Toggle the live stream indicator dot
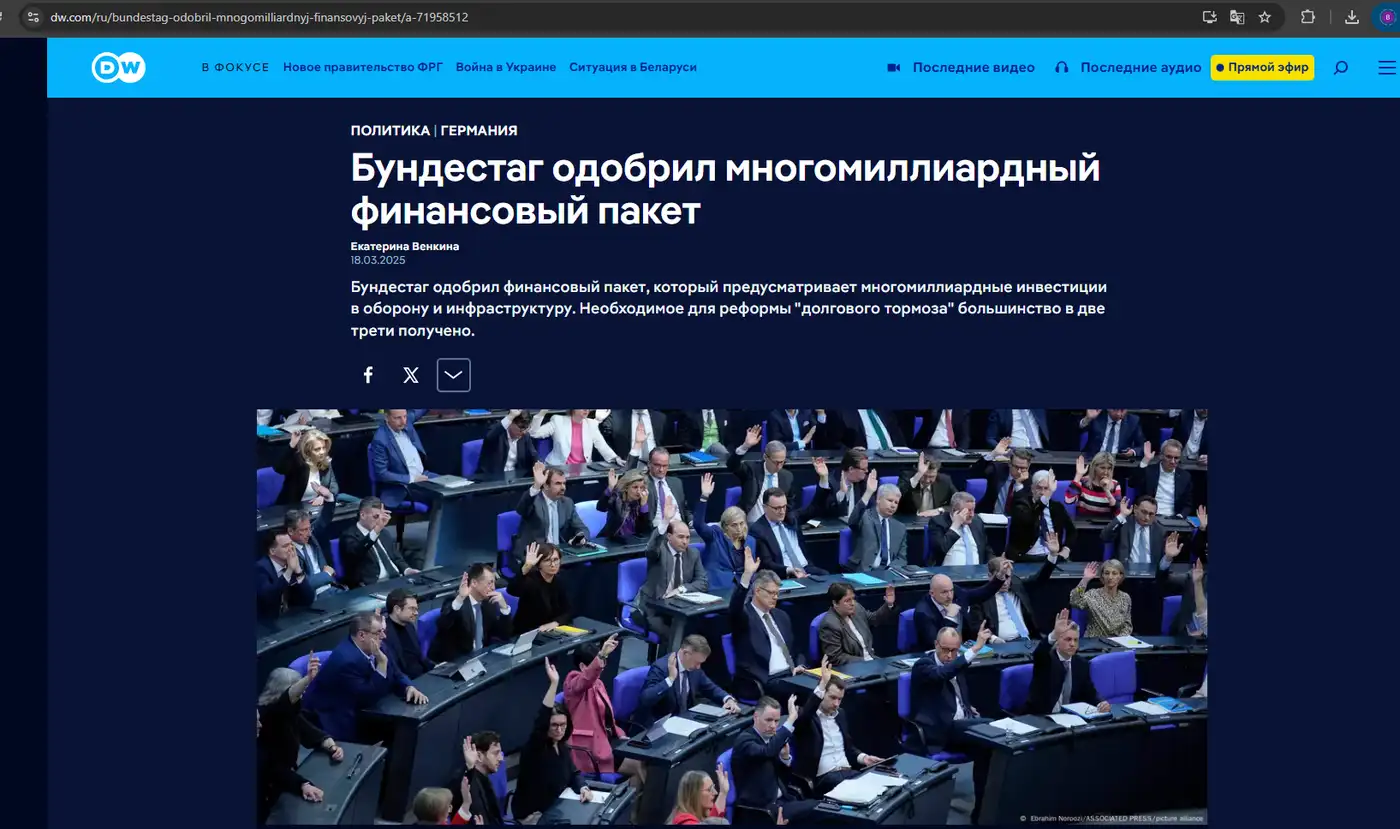The image size is (1400, 829). (x=1222, y=67)
